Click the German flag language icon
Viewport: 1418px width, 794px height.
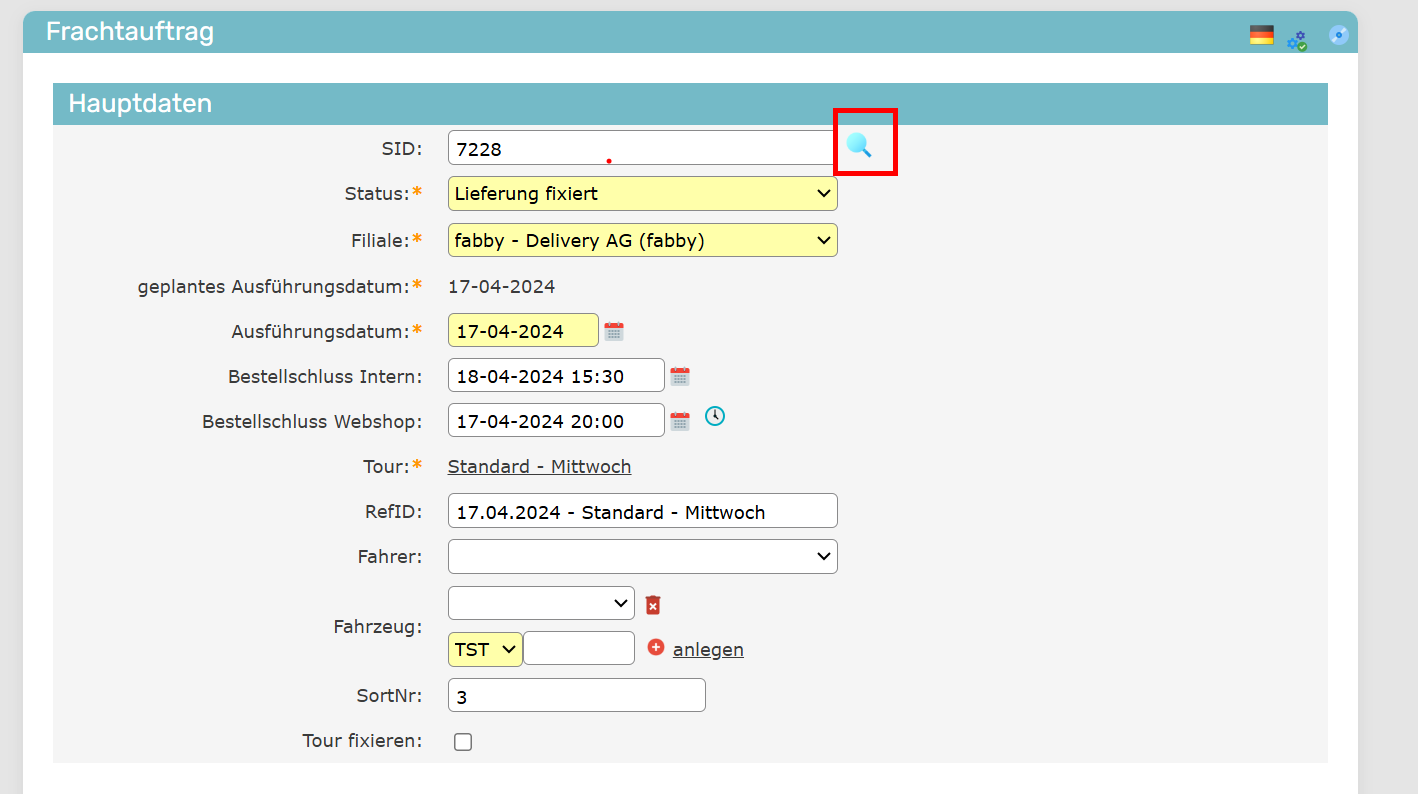(x=1261, y=36)
